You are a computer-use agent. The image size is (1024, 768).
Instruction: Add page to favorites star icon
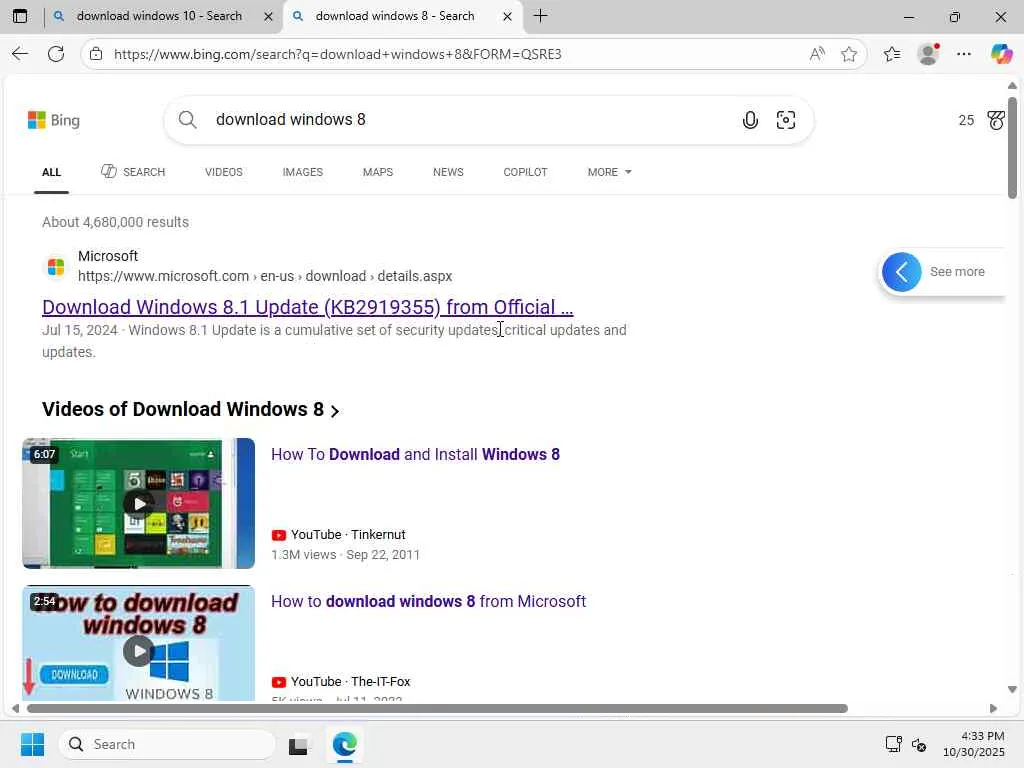849,54
